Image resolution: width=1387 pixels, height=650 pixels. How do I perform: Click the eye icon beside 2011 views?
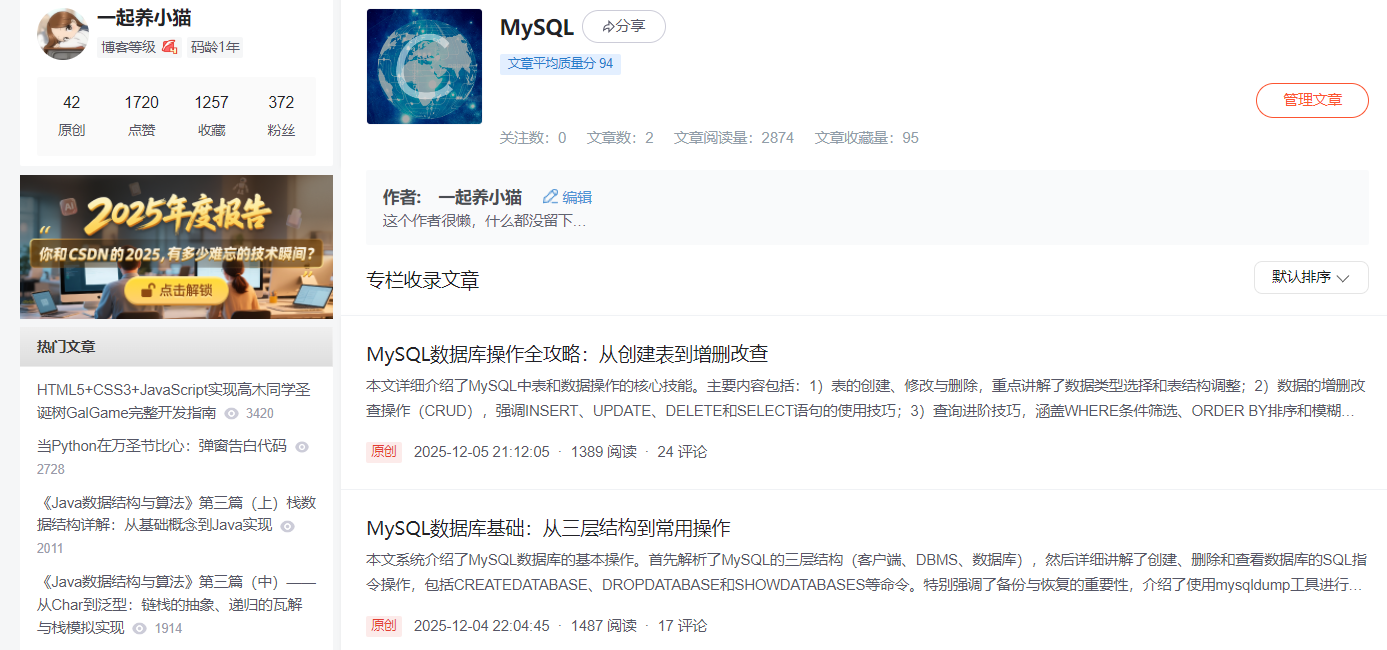coord(287,525)
